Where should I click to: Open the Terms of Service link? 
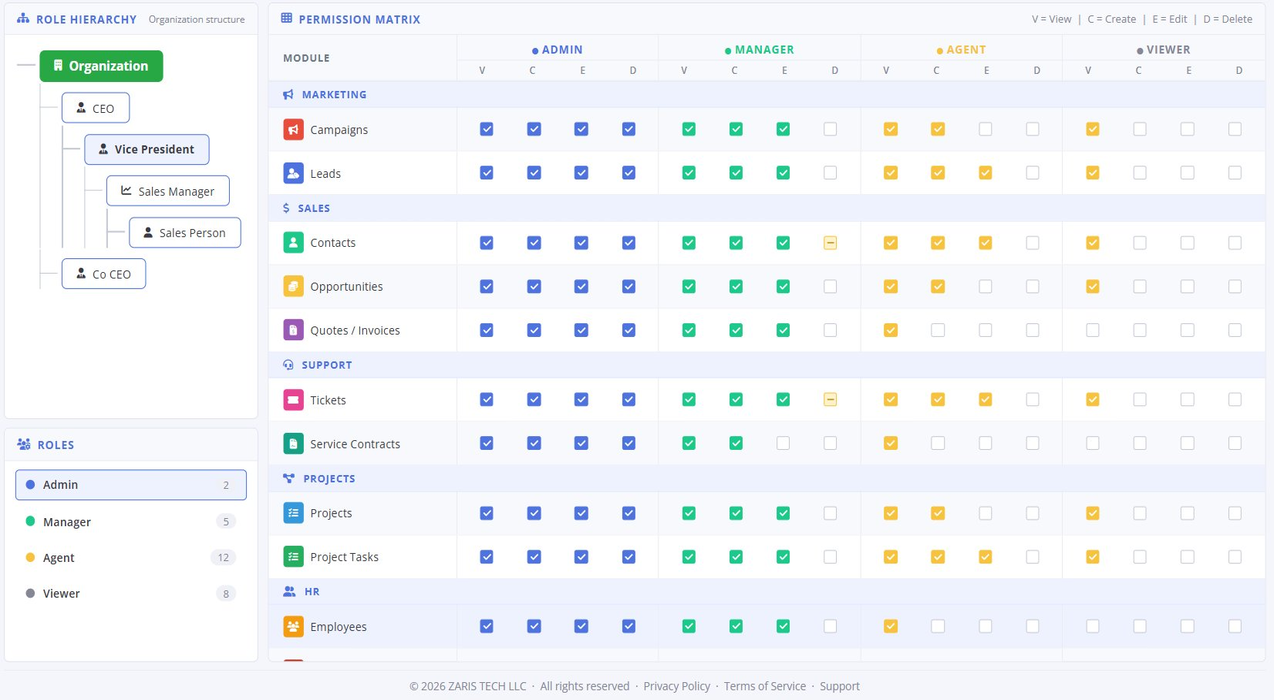point(765,686)
